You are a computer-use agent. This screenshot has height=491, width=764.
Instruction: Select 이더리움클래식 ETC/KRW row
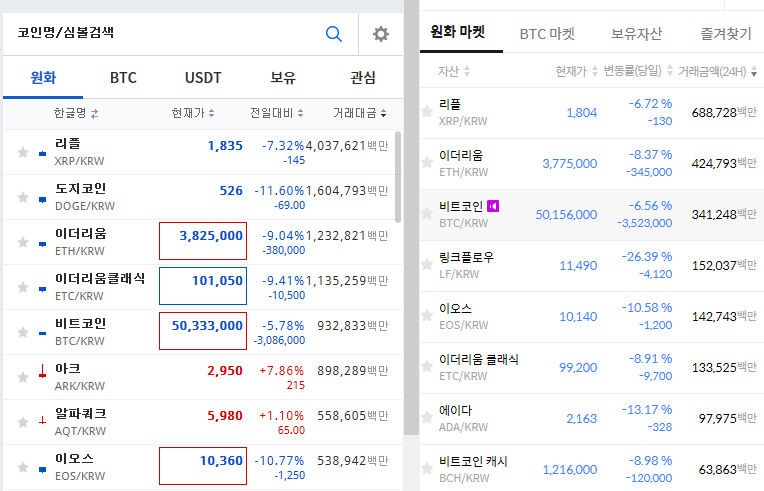point(100,286)
